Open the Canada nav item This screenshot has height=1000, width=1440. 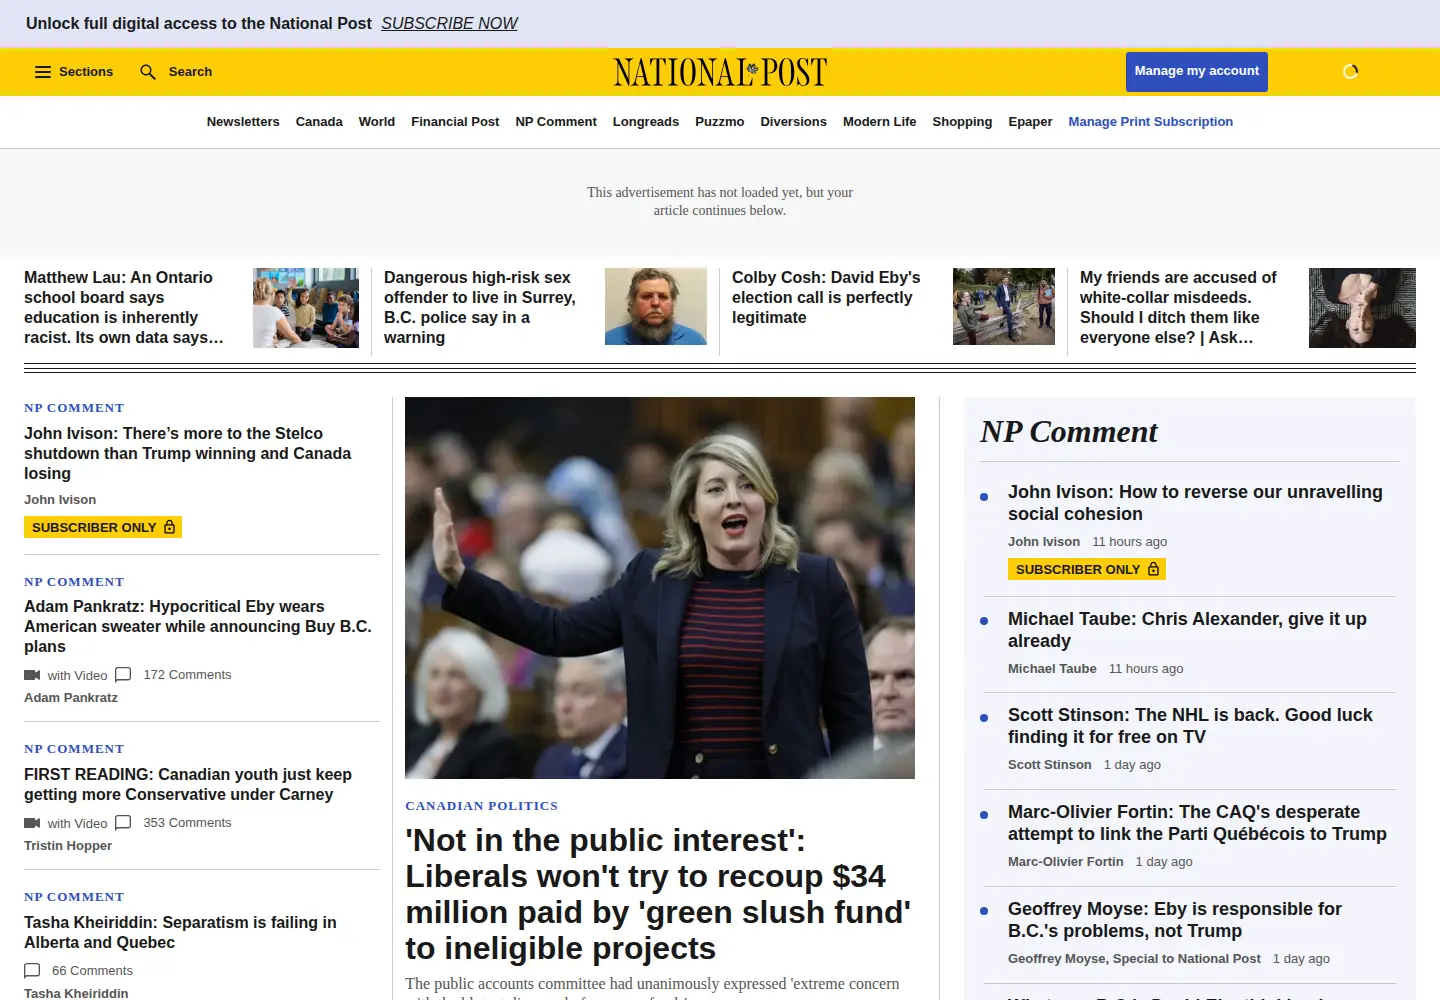click(319, 122)
